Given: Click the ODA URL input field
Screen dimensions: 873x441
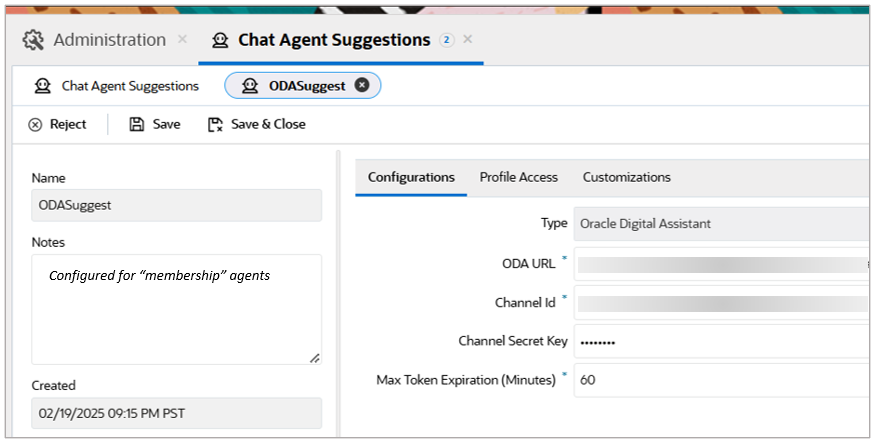Looking at the screenshot, I should tap(720, 264).
